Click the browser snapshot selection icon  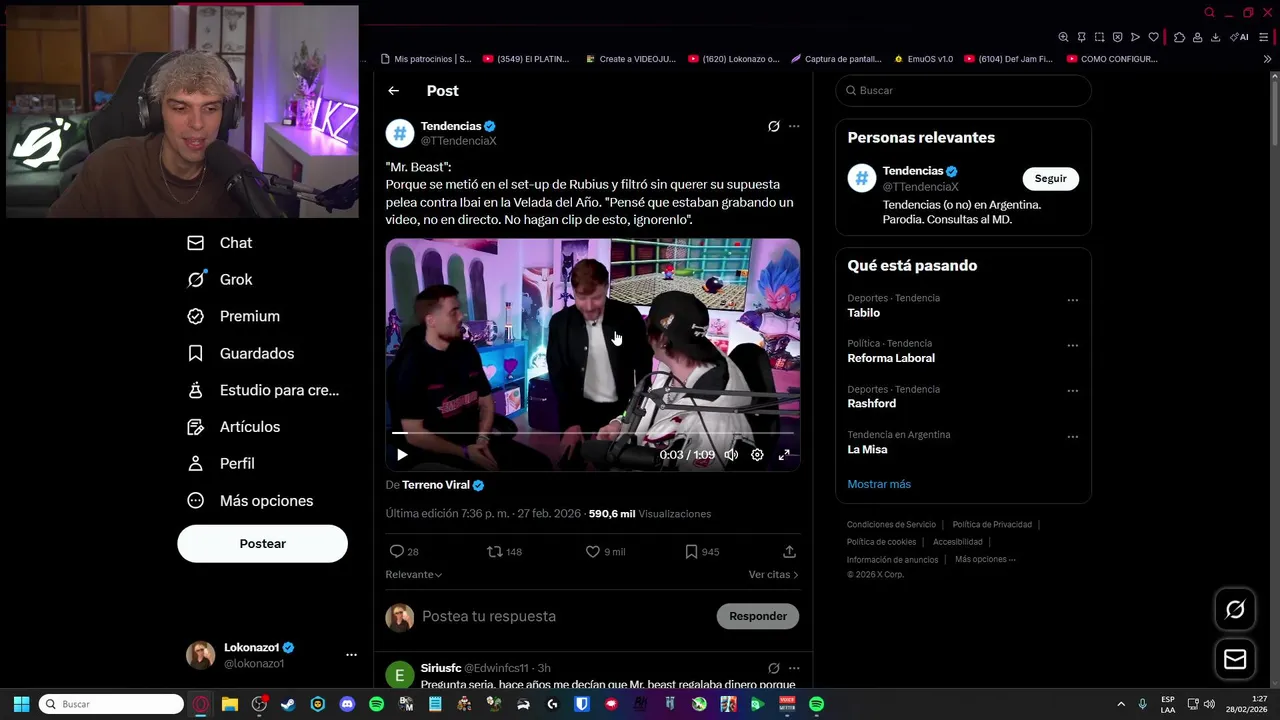coord(1099,37)
